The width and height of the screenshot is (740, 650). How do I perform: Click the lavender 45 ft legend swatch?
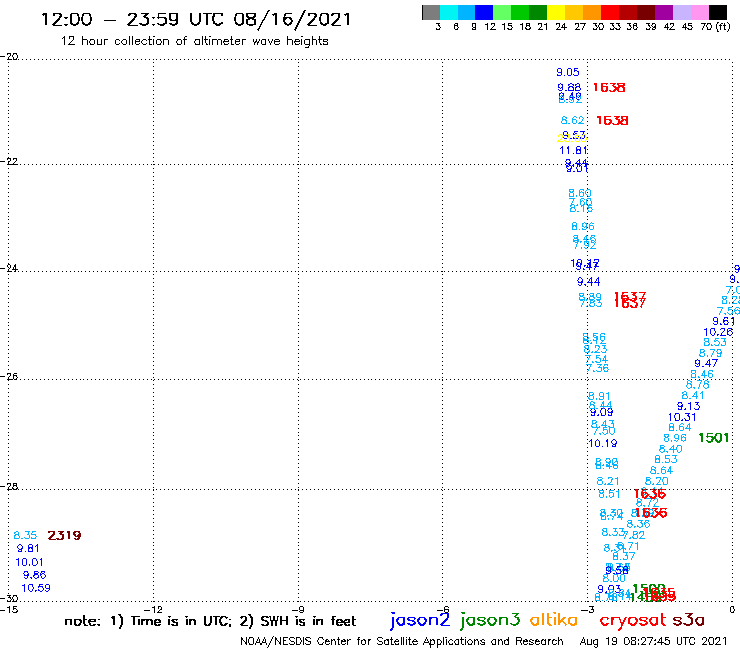[681, 12]
